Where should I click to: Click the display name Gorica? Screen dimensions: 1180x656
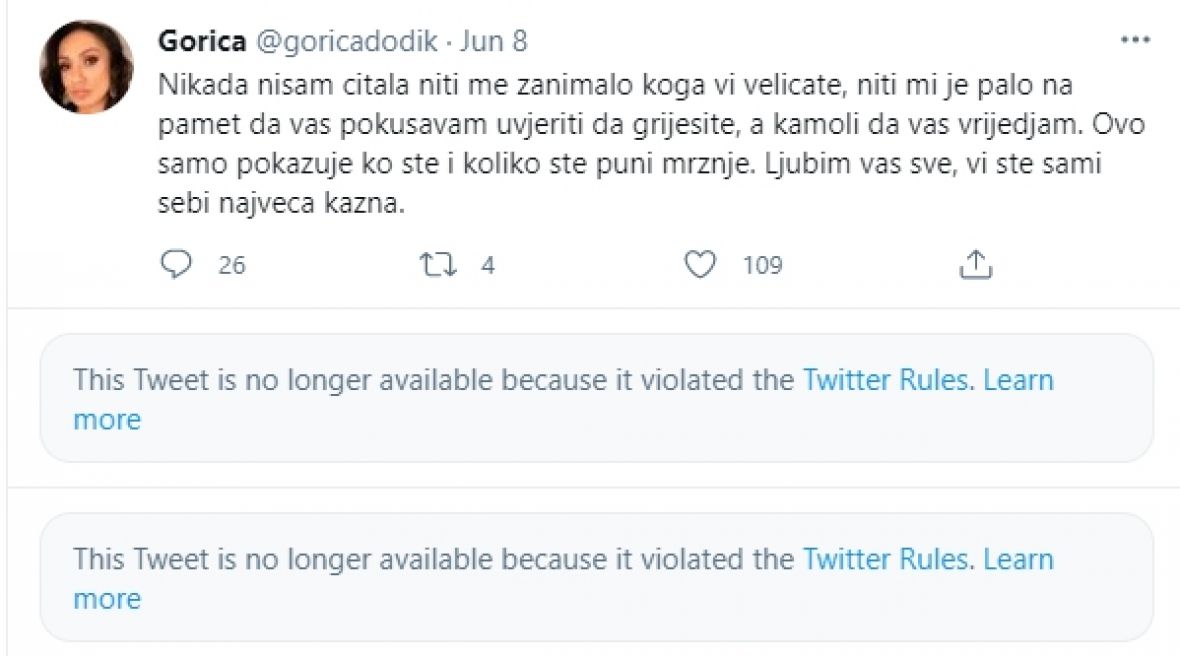pyautogui.click(x=202, y=41)
